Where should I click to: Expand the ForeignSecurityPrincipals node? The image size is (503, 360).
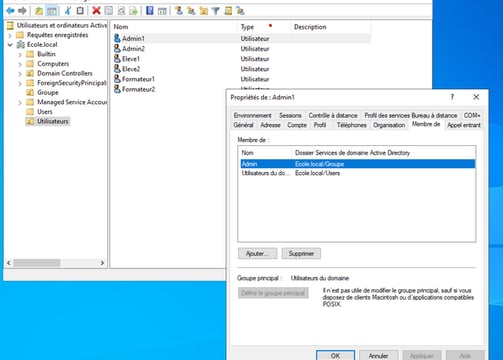(x=20, y=83)
